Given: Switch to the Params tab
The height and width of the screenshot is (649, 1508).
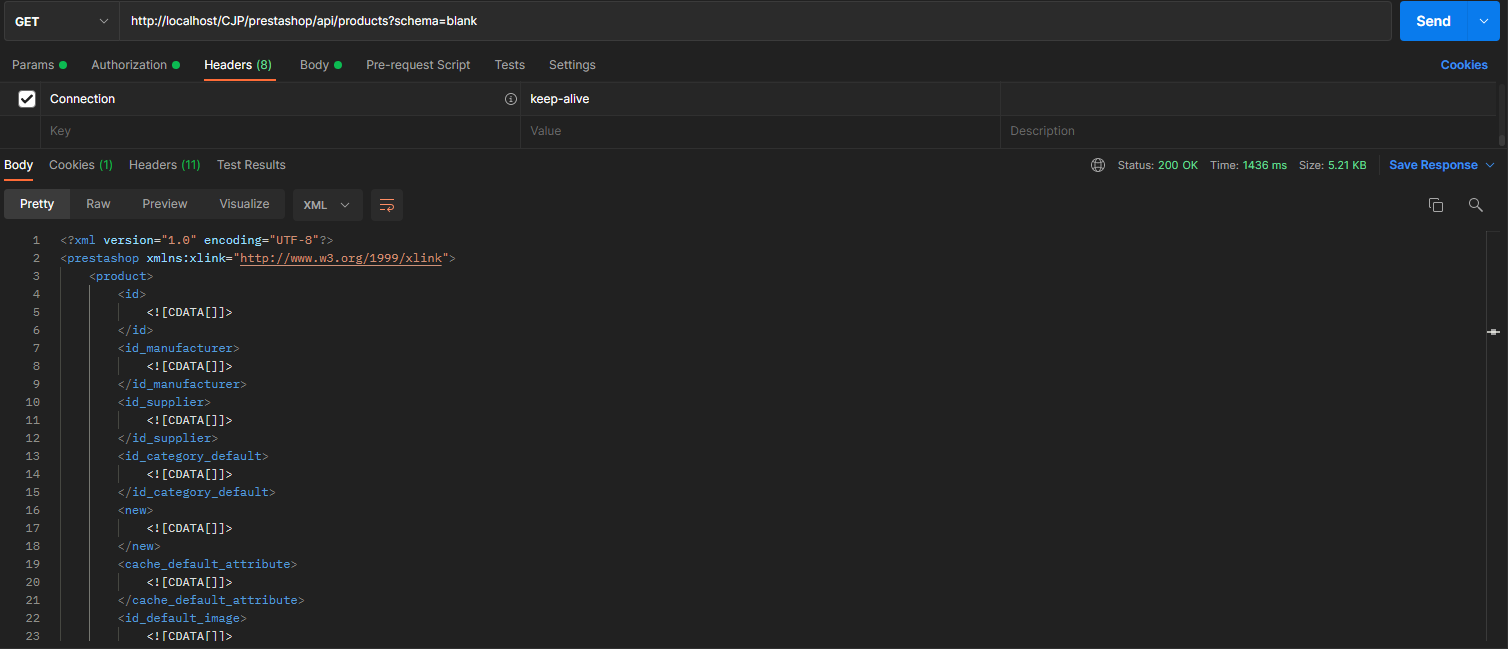Looking at the screenshot, I should point(40,65).
